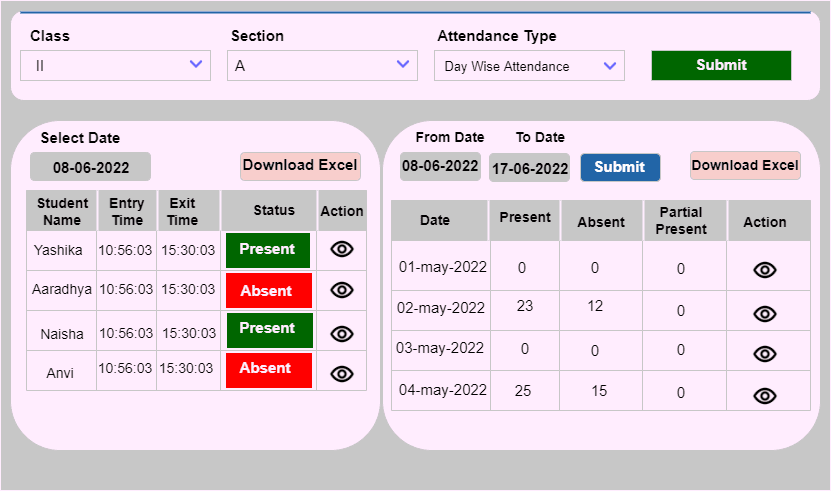Click Yashika's Present status badge
Image resolution: width=831 pixels, height=491 pixels.
click(x=268, y=250)
